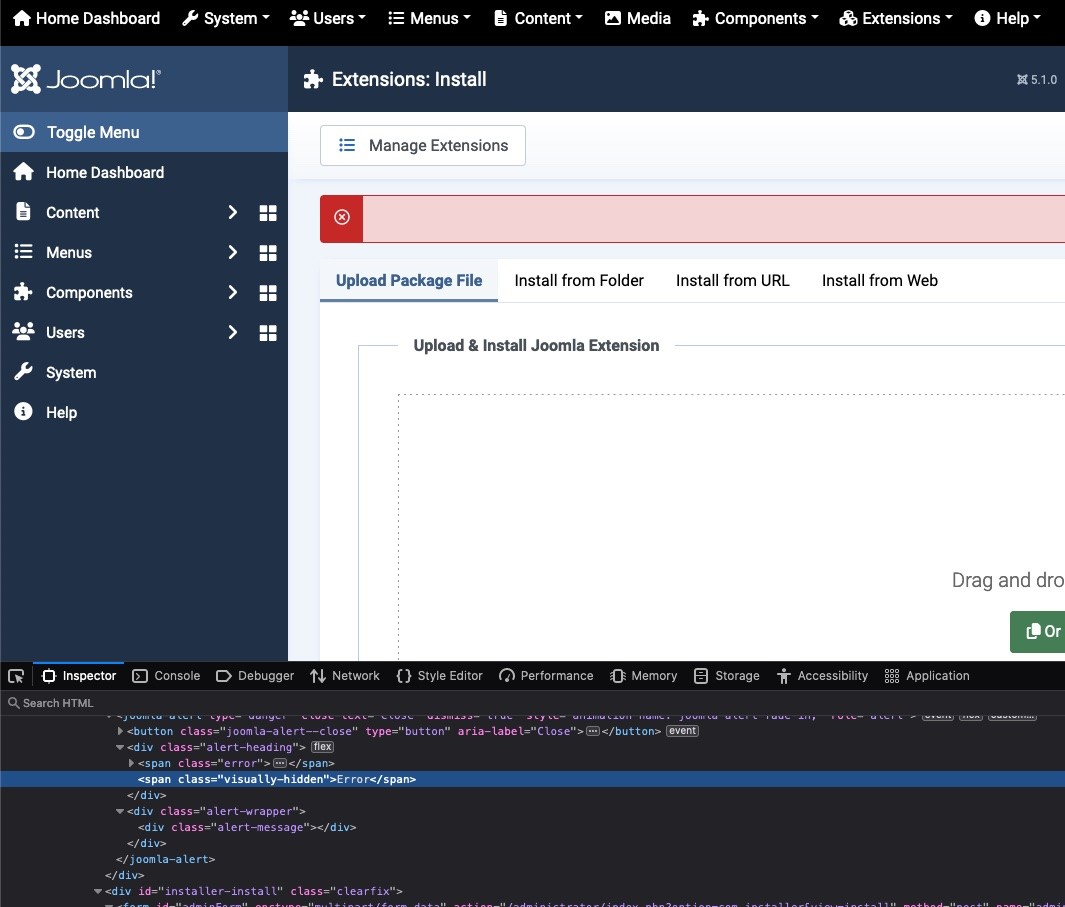1065x907 pixels.
Task: Click the Joomla! logo in the sidebar
Action: point(85,79)
